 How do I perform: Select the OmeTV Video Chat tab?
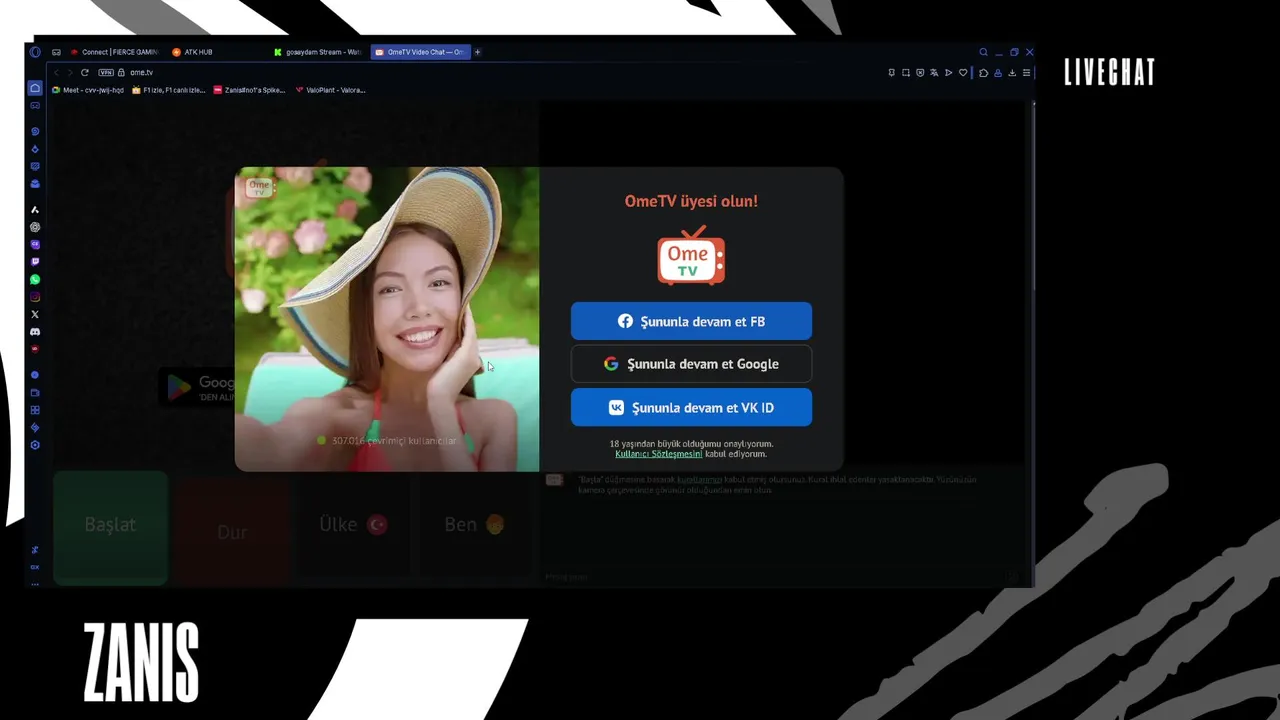tap(419, 52)
